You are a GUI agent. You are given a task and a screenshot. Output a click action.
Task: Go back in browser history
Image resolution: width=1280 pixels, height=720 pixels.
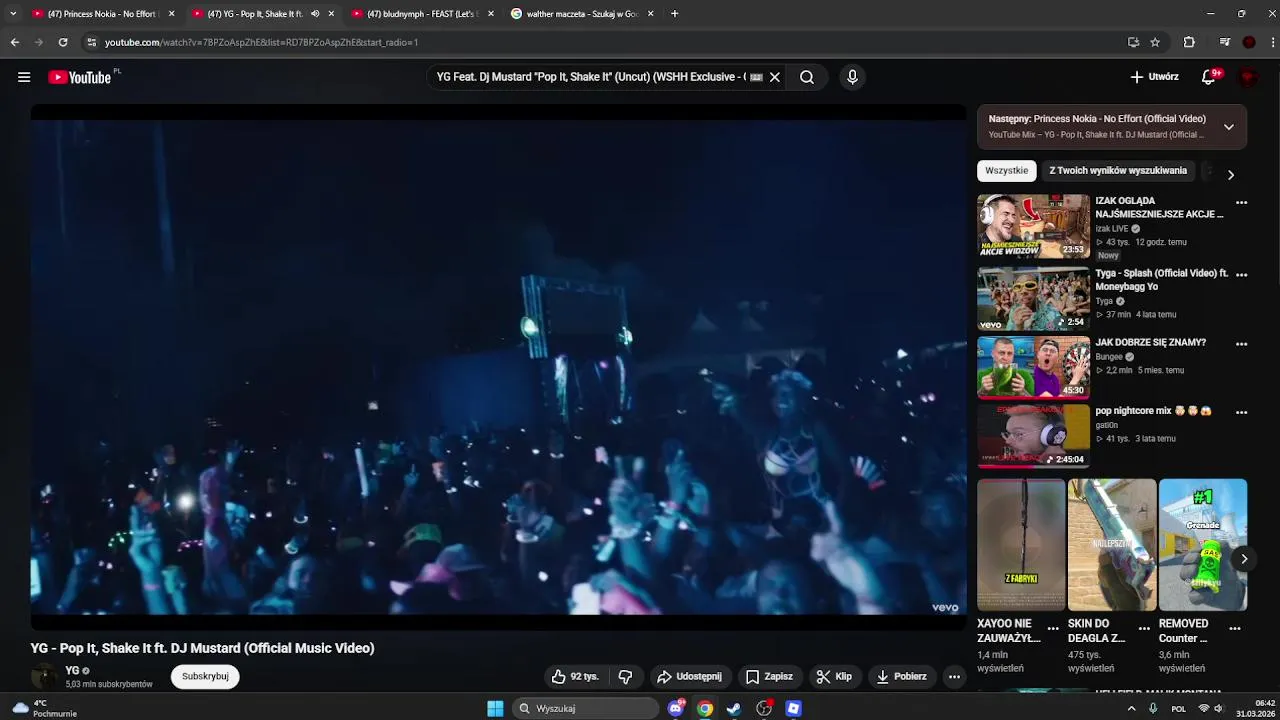pos(14,42)
